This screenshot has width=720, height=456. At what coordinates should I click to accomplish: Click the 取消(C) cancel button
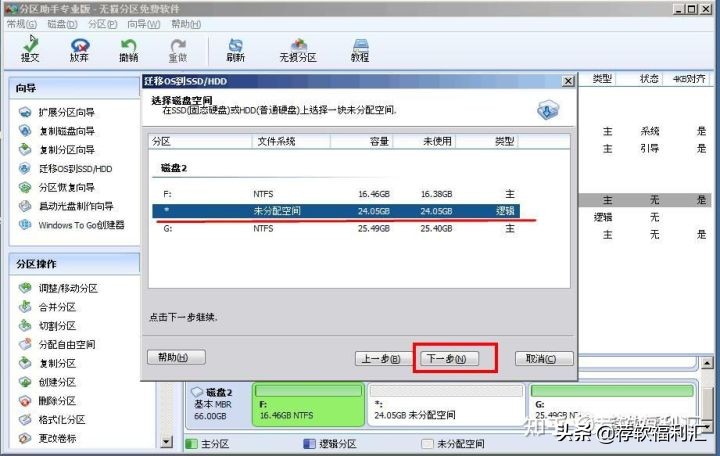[544, 359]
